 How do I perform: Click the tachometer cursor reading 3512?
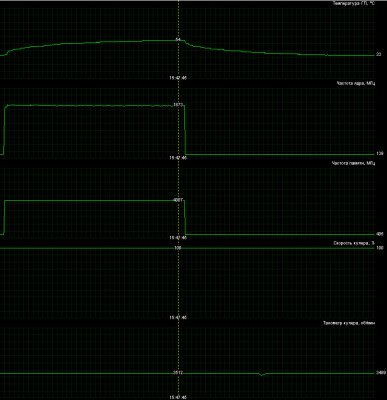pyautogui.click(x=178, y=373)
